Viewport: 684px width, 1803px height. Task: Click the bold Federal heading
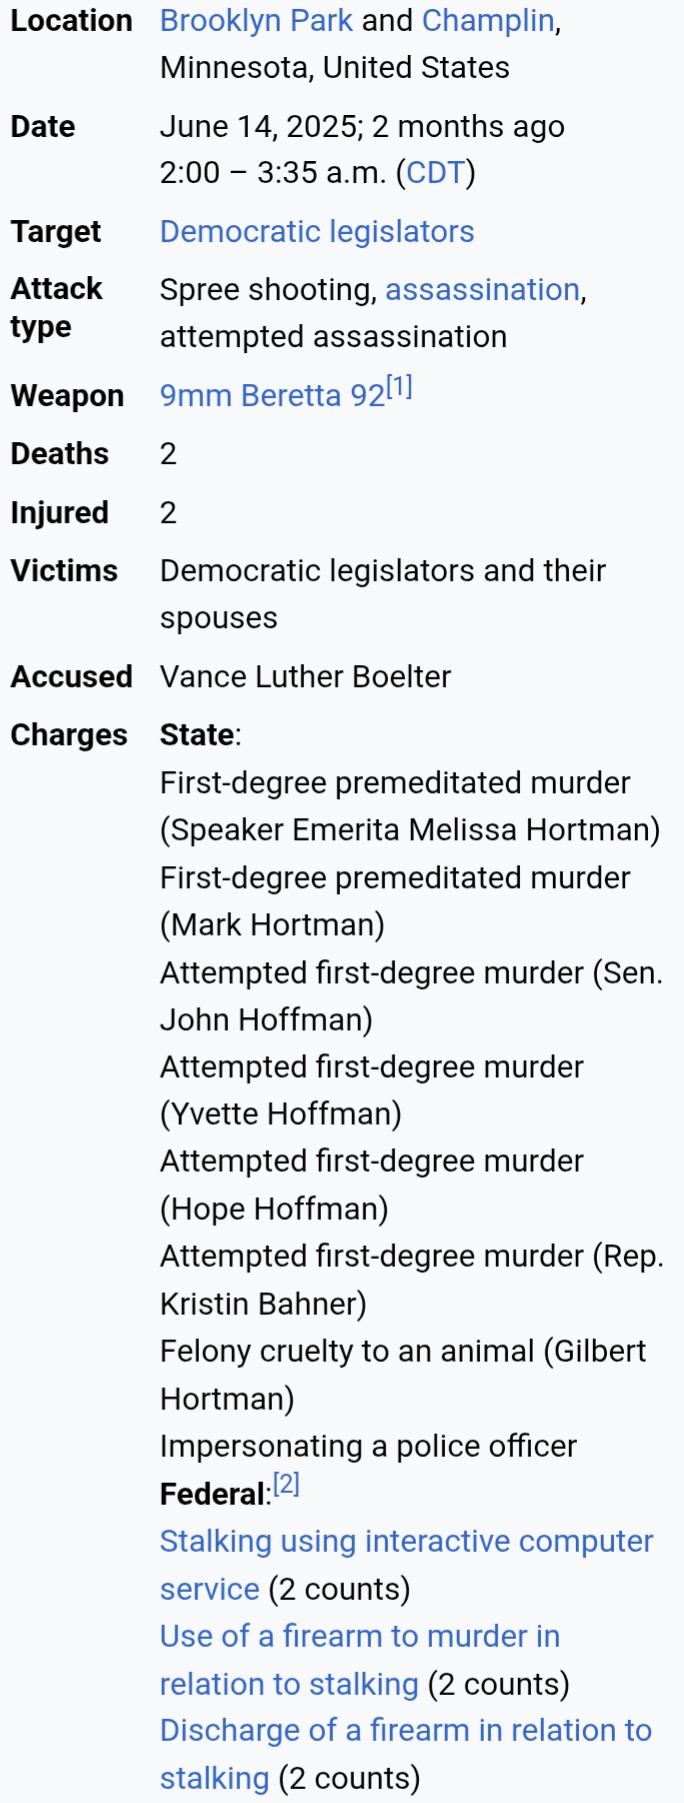point(213,1494)
